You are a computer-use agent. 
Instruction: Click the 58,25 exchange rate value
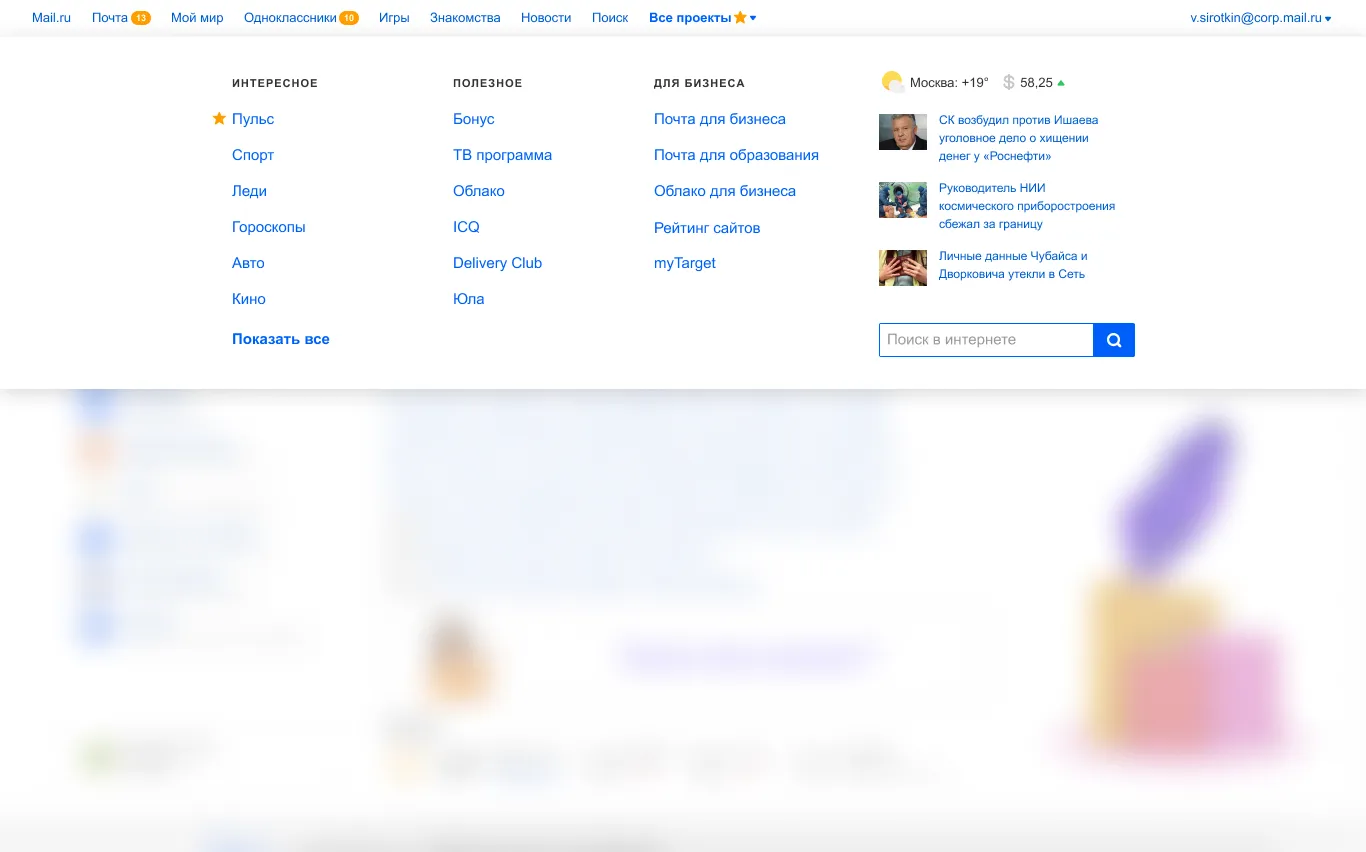pos(1036,83)
